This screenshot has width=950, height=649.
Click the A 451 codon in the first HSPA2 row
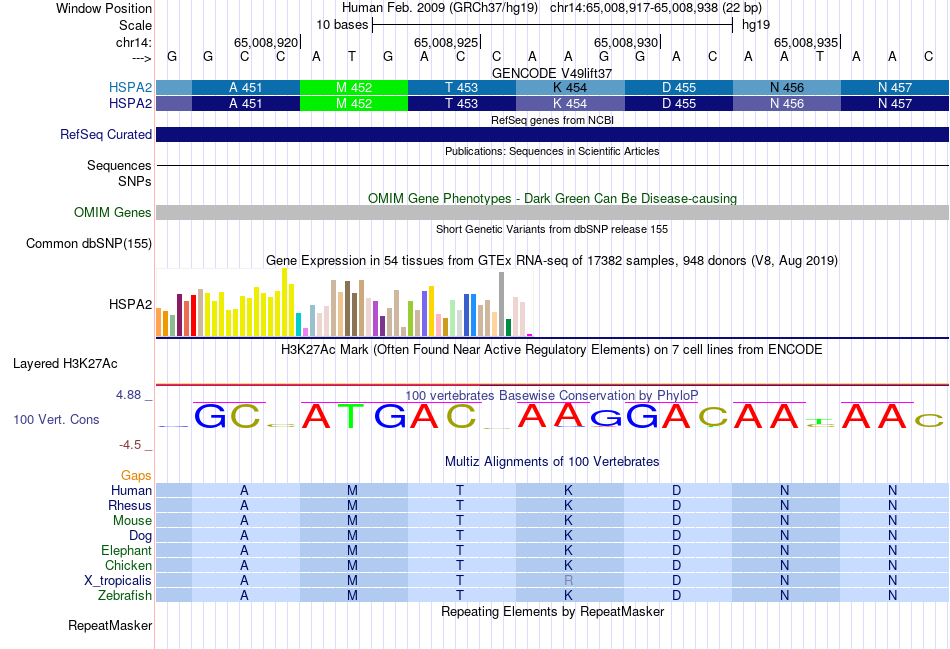[x=245, y=88]
